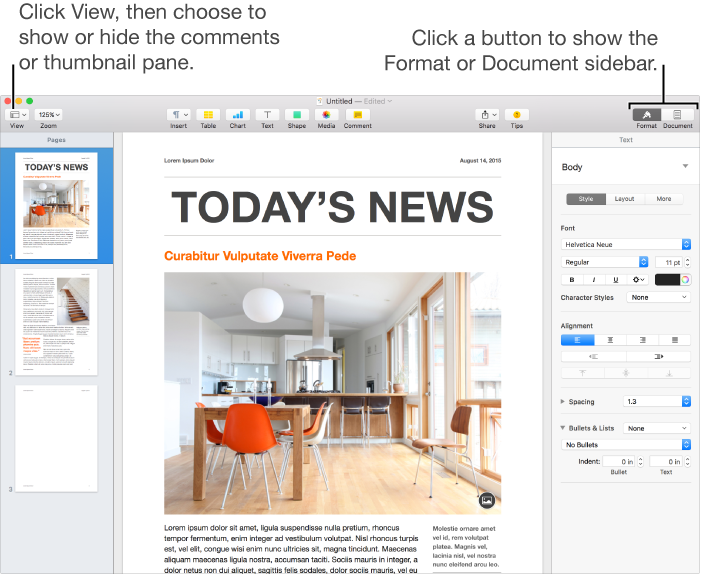Close the window with red button

[x=7, y=101]
